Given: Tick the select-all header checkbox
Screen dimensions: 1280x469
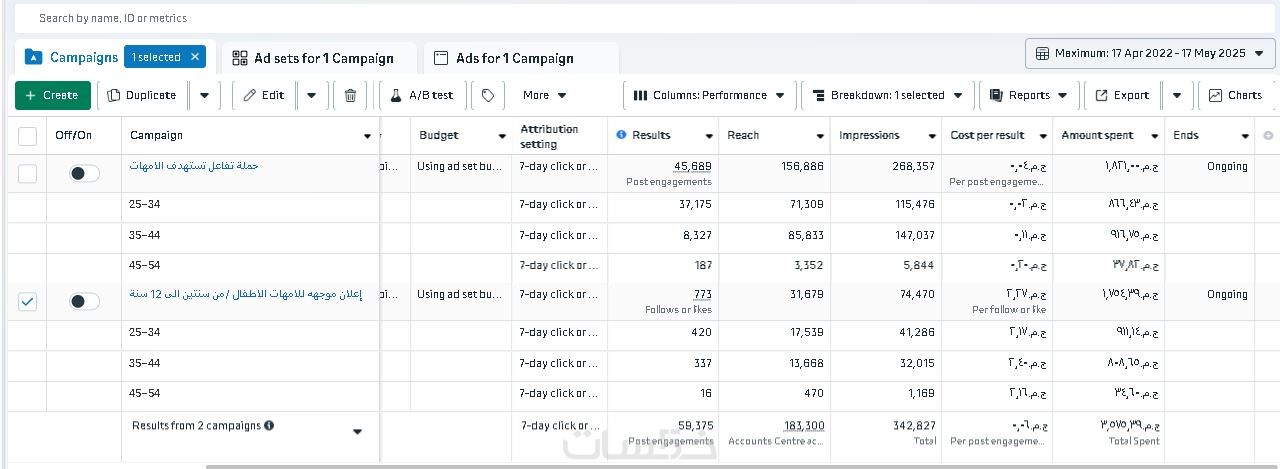Looking at the screenshot, I should tap(28, 136).
